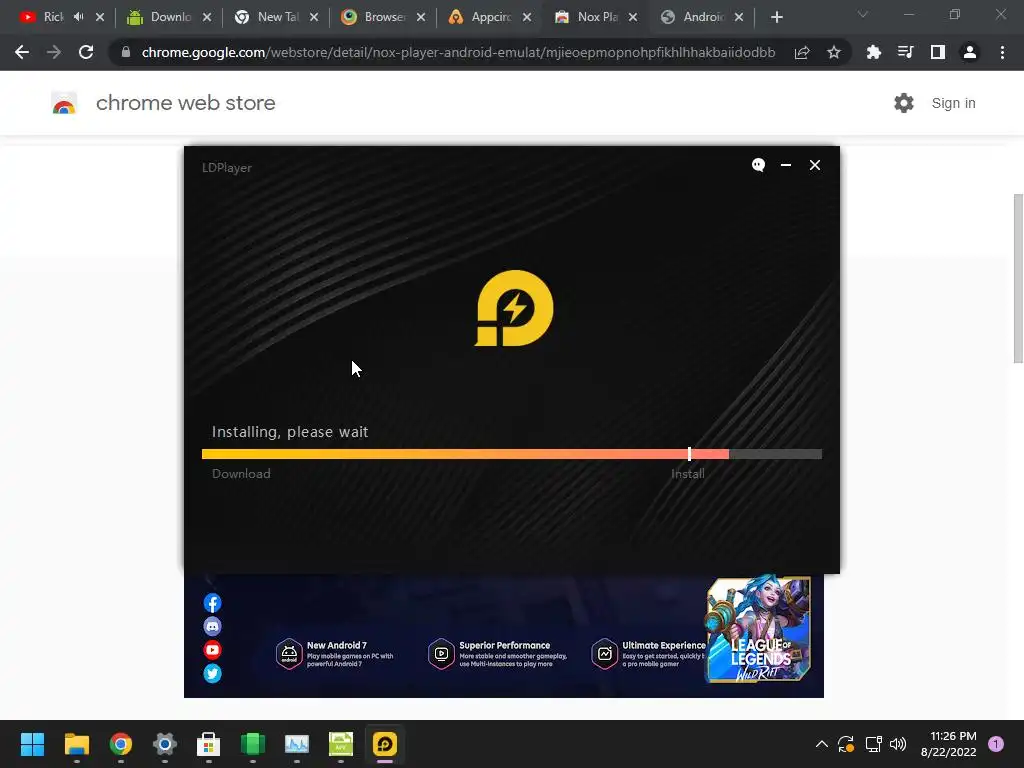The width and height of the screenshot is (1024, 768).
Task: Open the YouTube icon in the banner
Action: pos(212,650)
